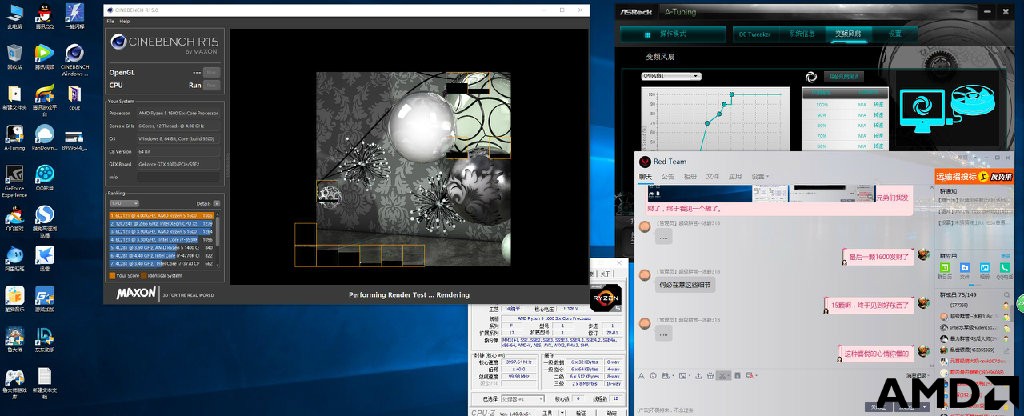This screenshot has height=416, width=1024.
Task: Click the 操作模式 button in A-Tuning
Action: point(673,34)
